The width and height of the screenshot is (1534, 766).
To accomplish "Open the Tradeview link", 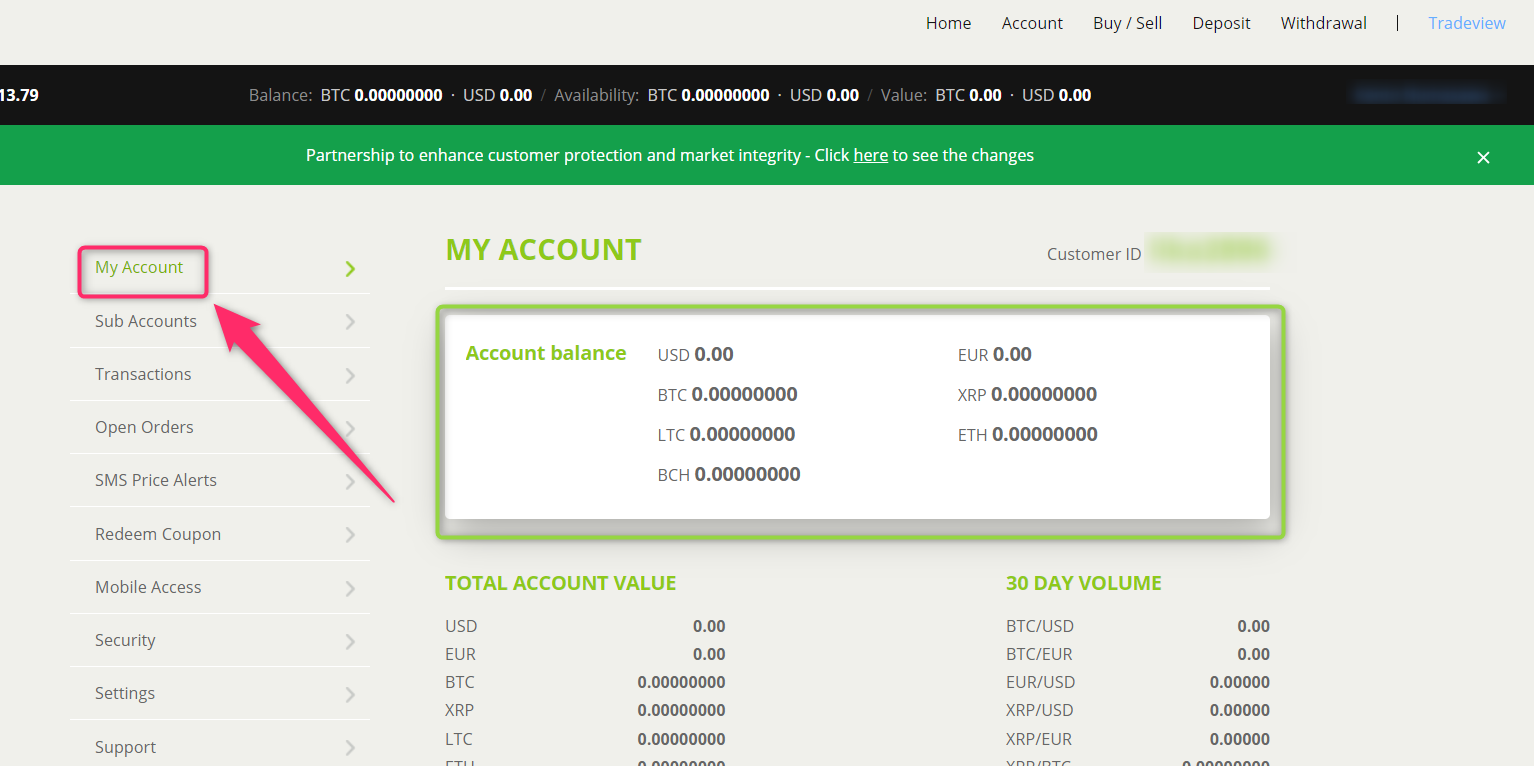I will click(x=1466, y=23).
